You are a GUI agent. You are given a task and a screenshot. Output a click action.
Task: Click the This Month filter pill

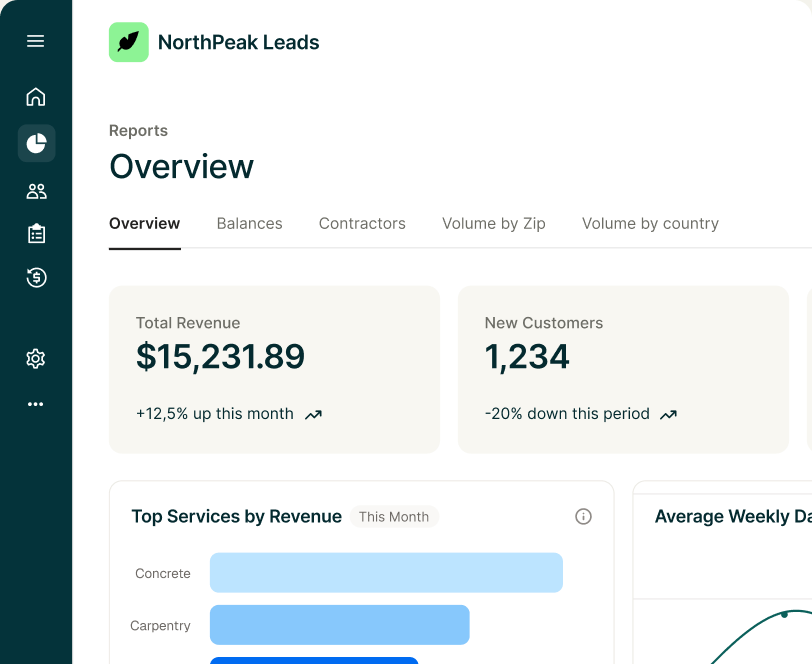pos(394,517)
